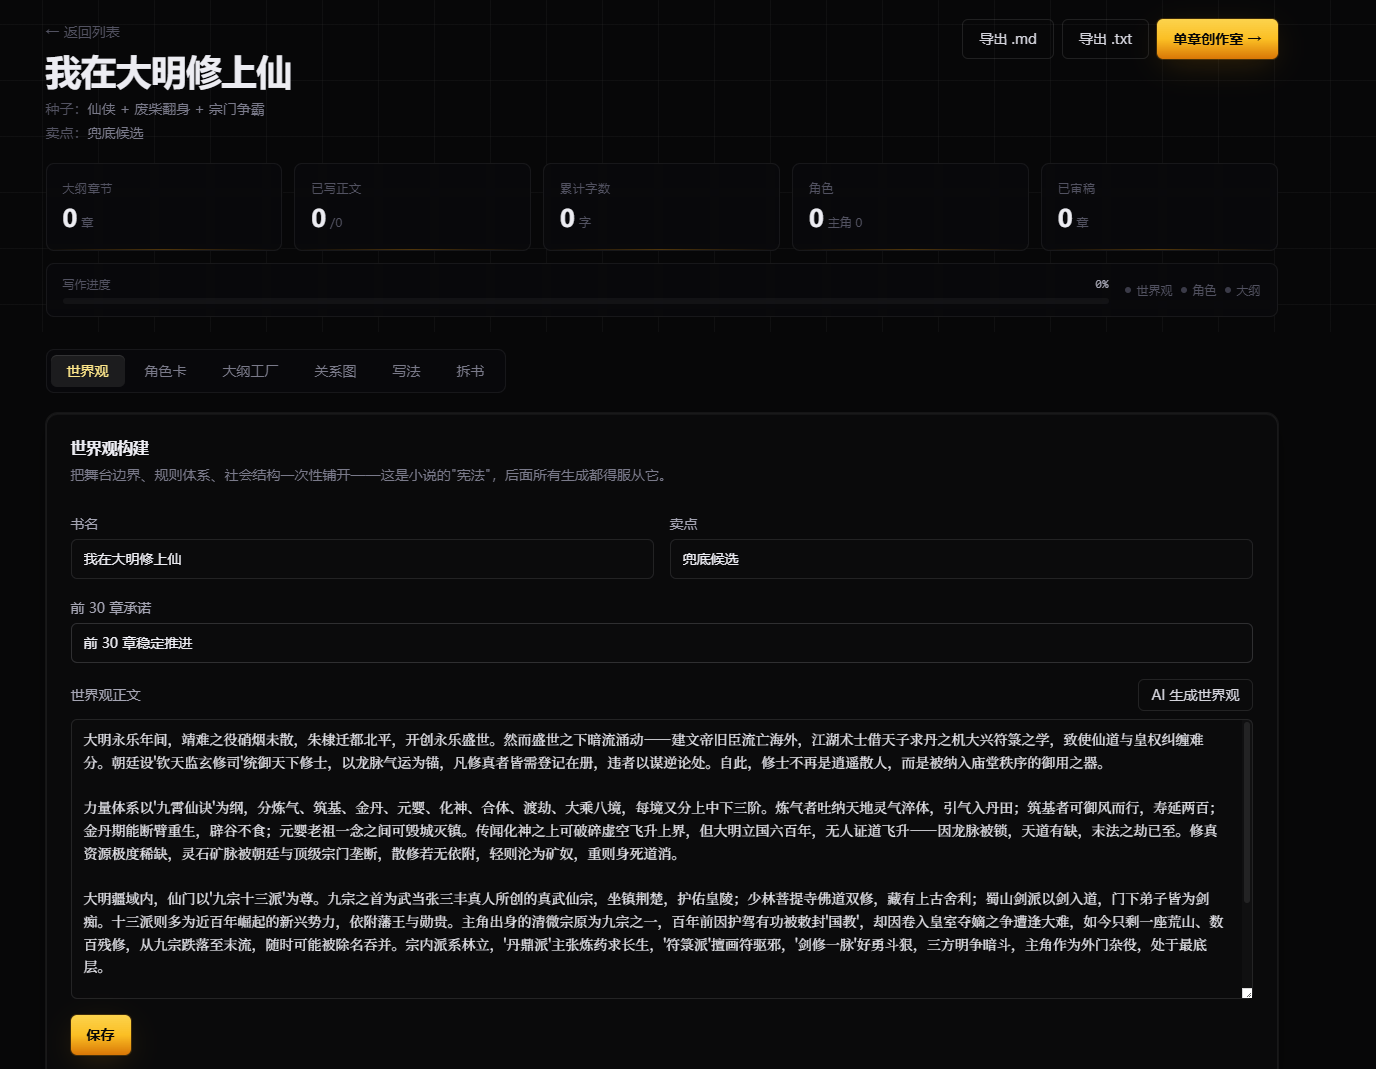Click the 前 30 章承诺 input
Image resolution: width=1376 pixels, height=1069 pixels.
tap(661, 643)
